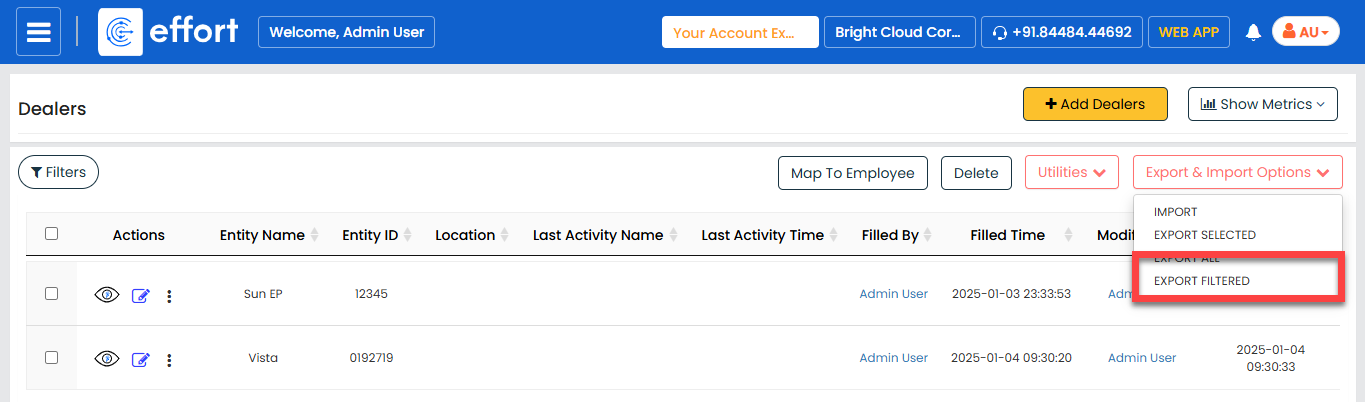Screen dimensions: 1365x402
Task: Open the Utilities dropdown
Action: (x=1071, y=172)
